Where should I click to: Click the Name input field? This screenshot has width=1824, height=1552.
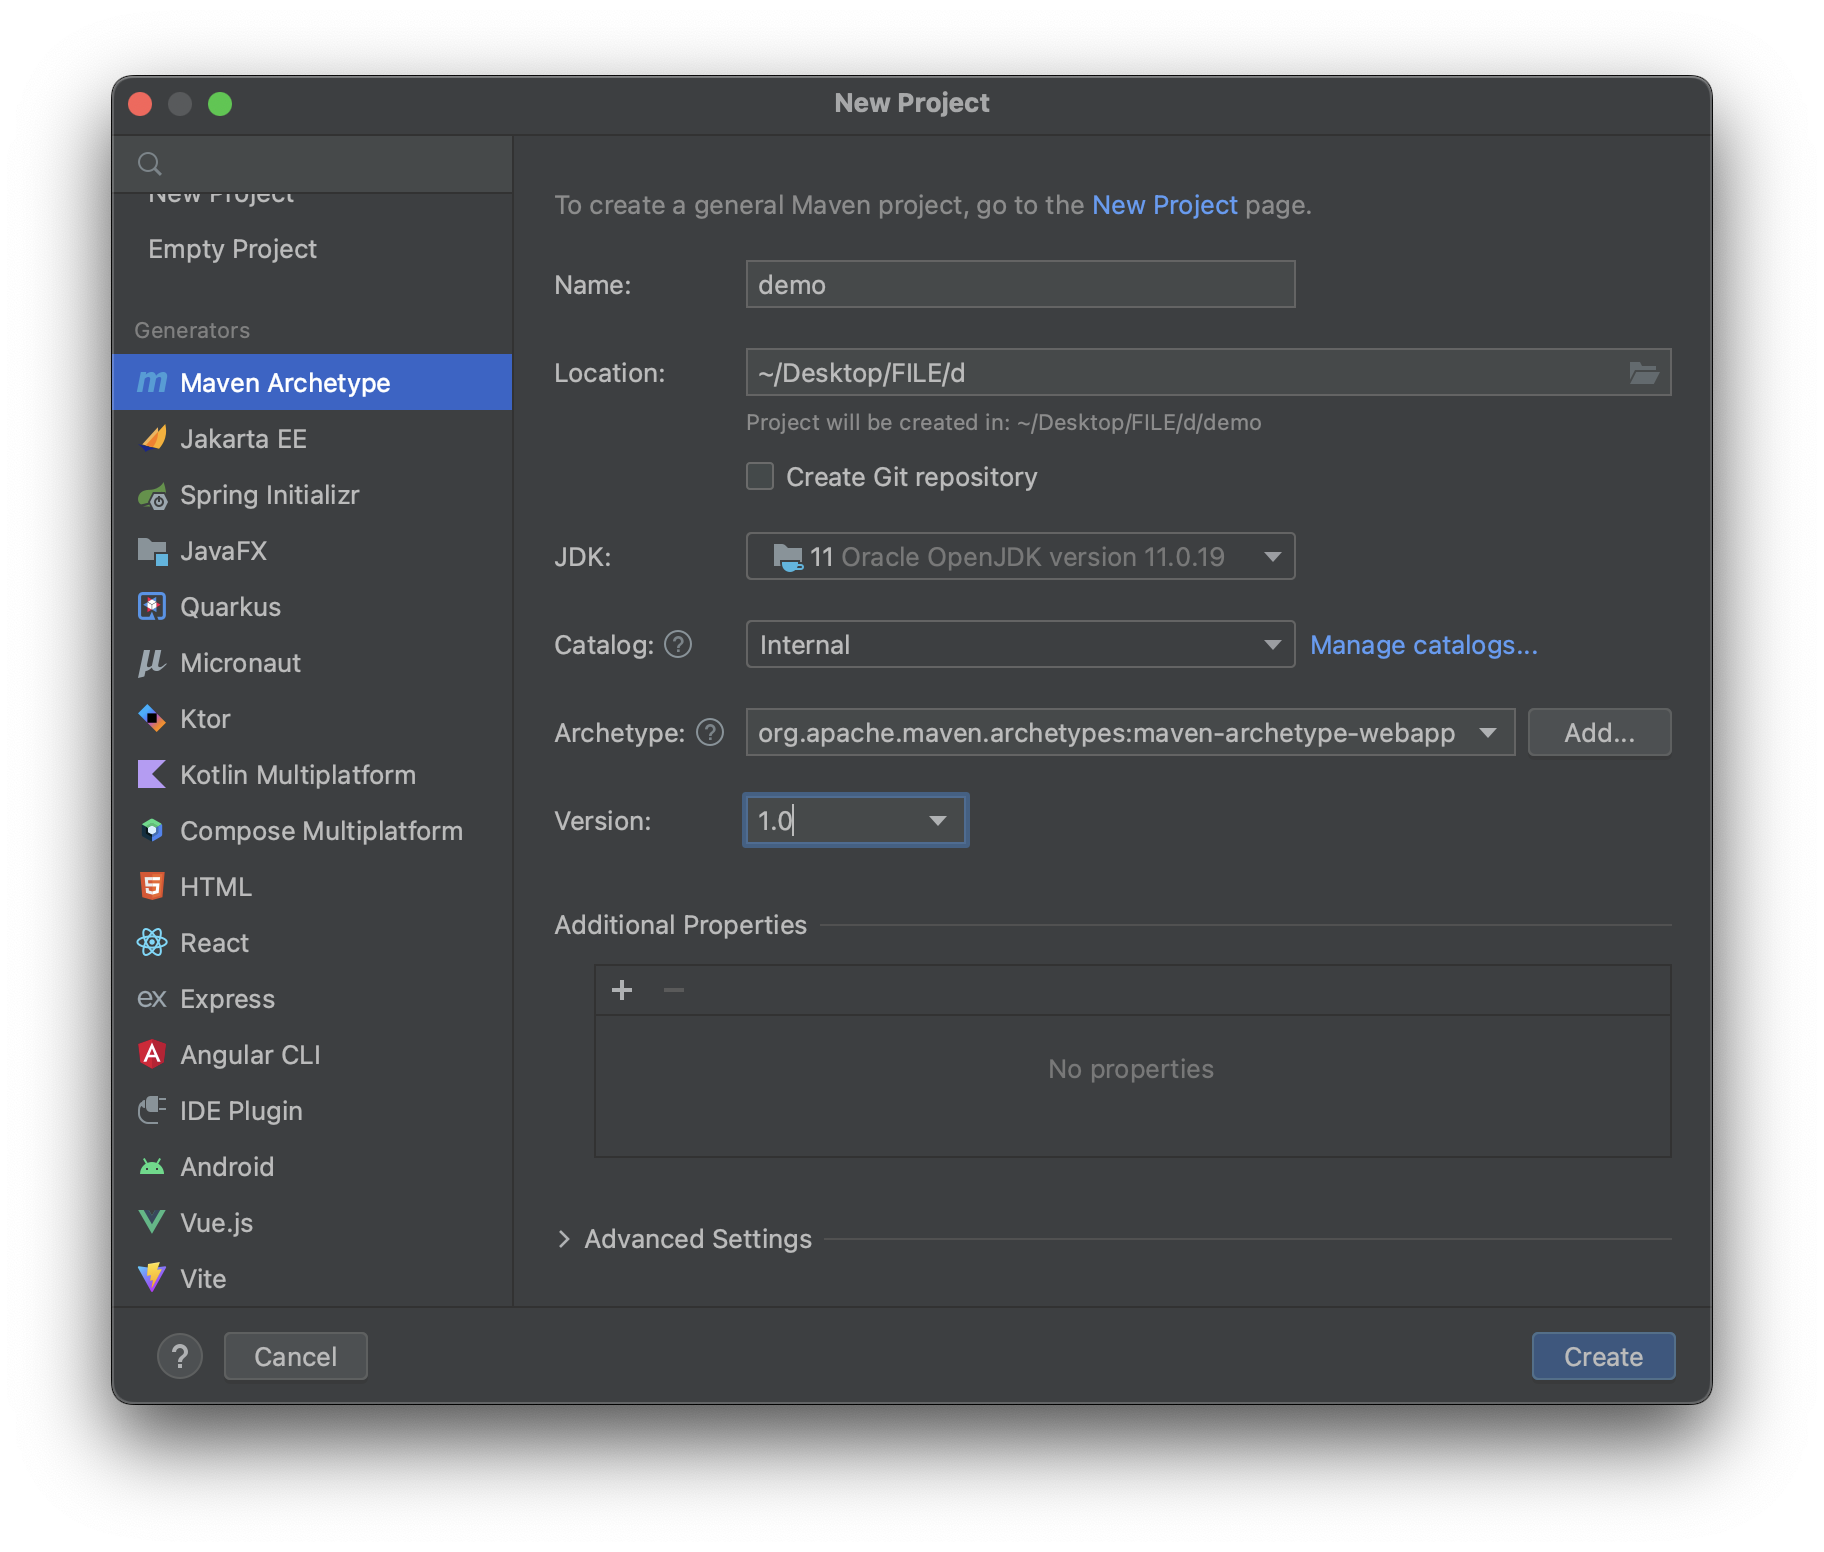1020,285
